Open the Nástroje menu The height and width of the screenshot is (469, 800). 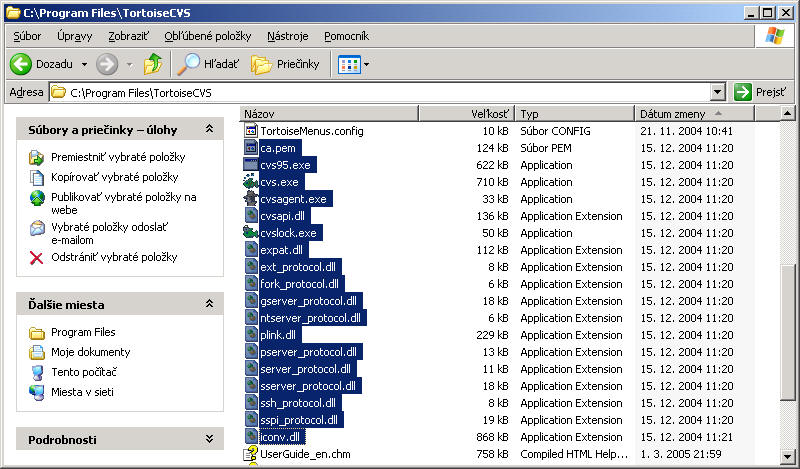pos(288,36)
